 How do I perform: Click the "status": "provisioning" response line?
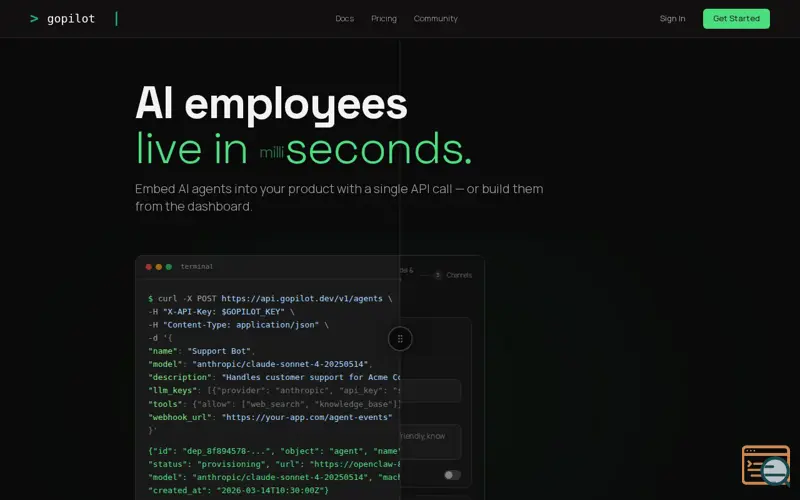tap(274, 464)
